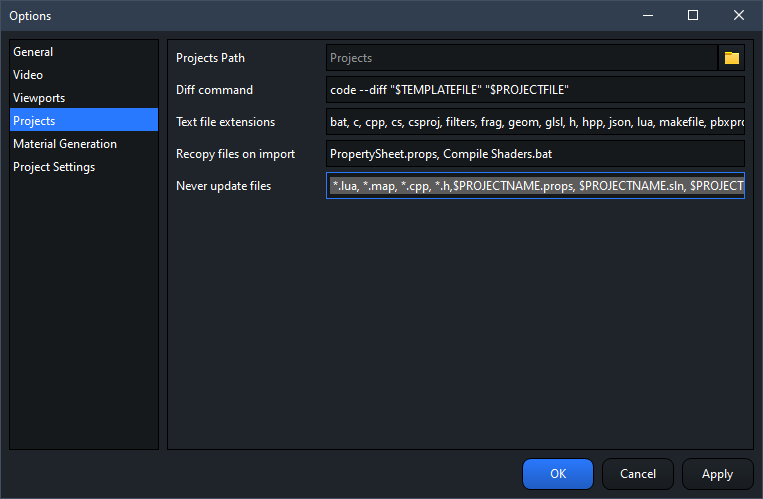Minimize the Options dialog
The image size is (763, 499).
647,15
